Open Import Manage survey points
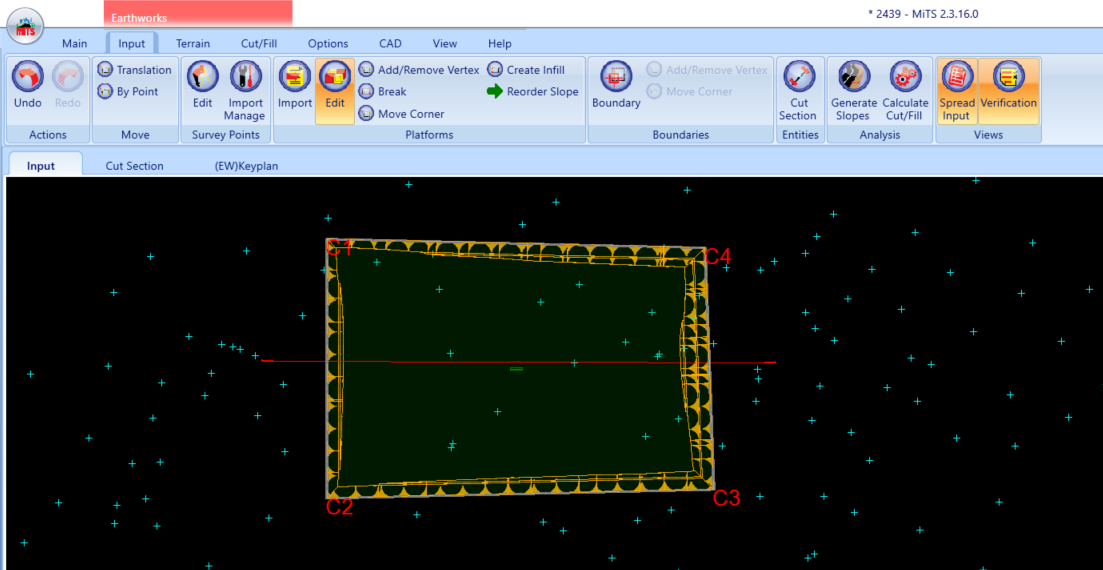This screenshot has width=1103, height=570. click(x=244, y=90)
